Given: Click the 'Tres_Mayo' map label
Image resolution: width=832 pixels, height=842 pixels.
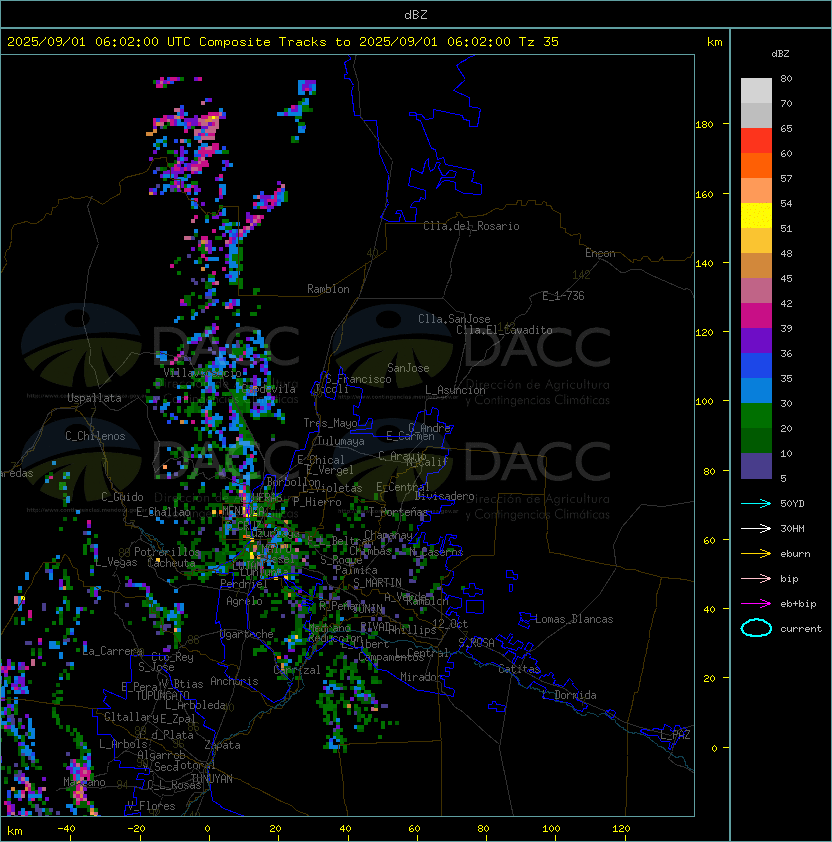Looking at the screenshot, I should pos(330,423).
